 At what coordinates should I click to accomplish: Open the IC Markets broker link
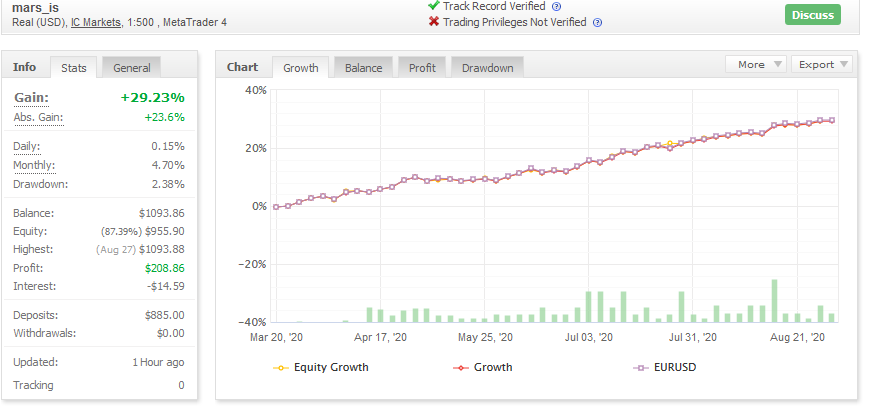[x=96, y=23]
